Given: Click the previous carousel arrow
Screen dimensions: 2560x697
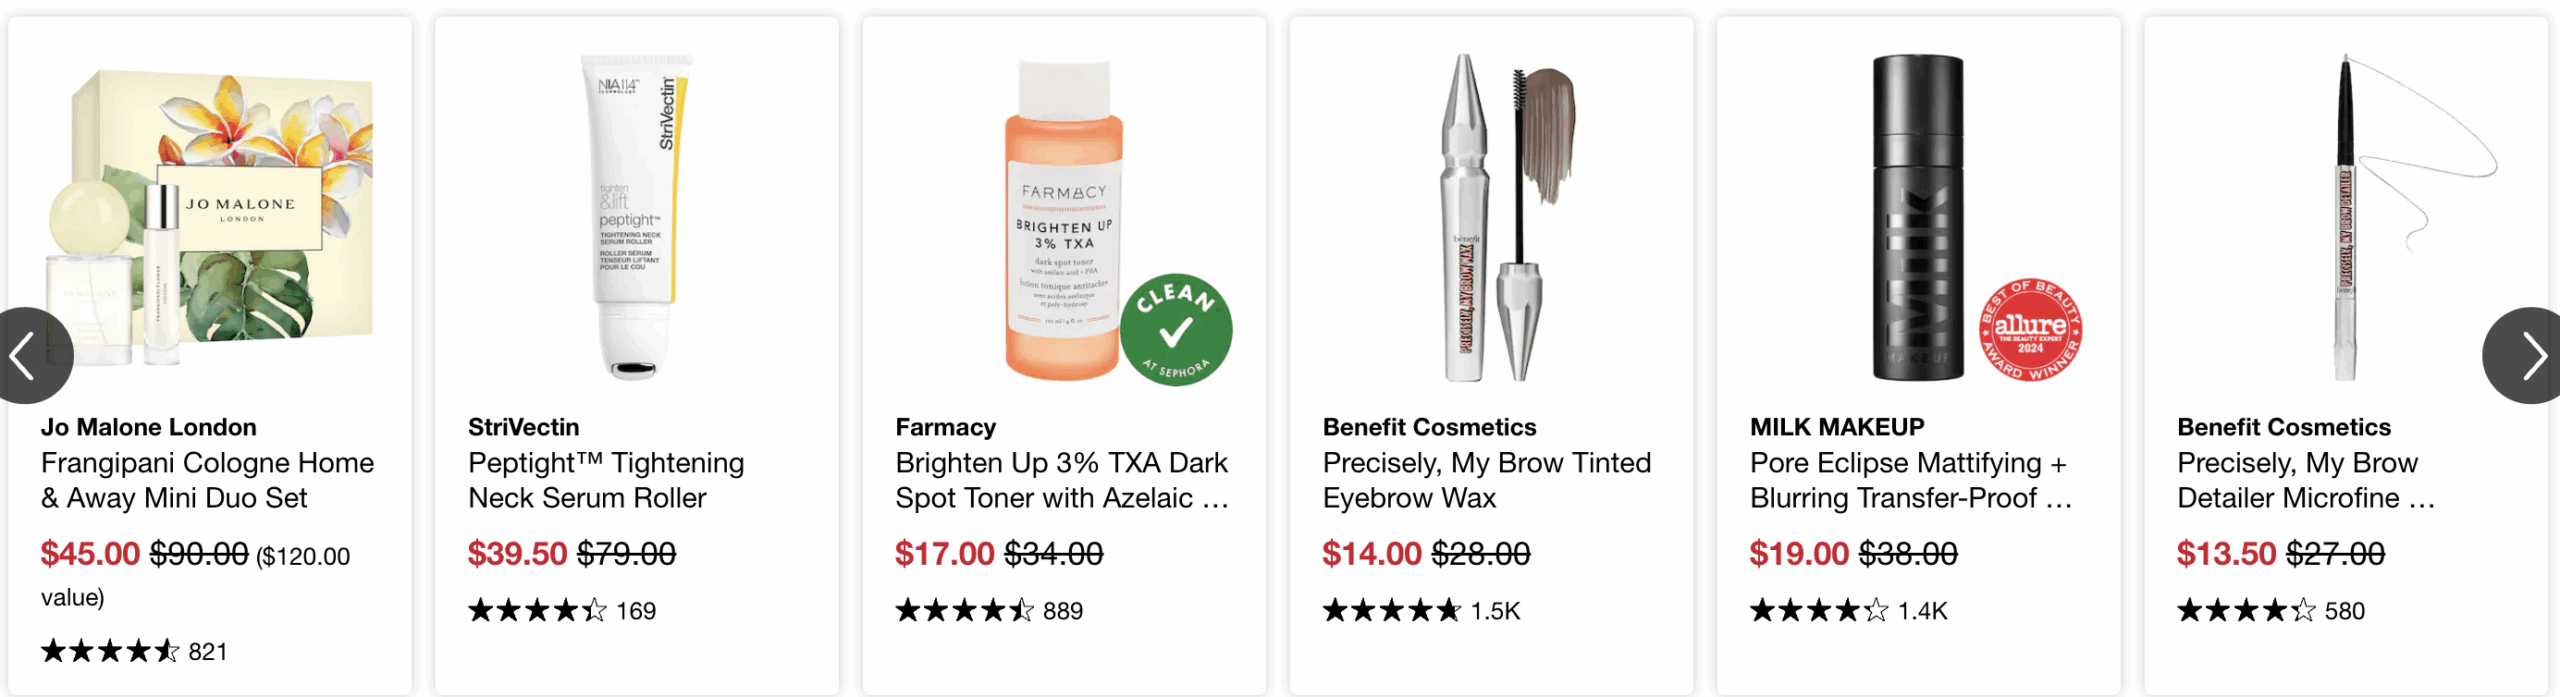Looking at the screenshot, I should click(x=28, y=355).
